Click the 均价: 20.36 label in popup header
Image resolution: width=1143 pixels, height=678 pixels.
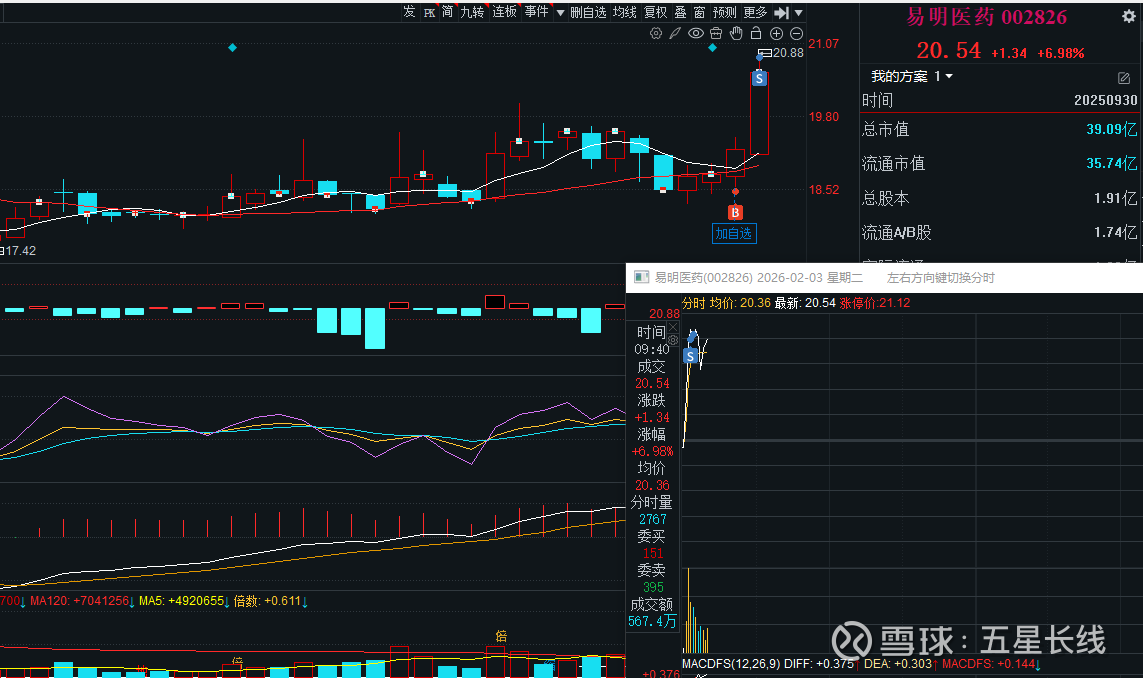(x=740, y=303)
